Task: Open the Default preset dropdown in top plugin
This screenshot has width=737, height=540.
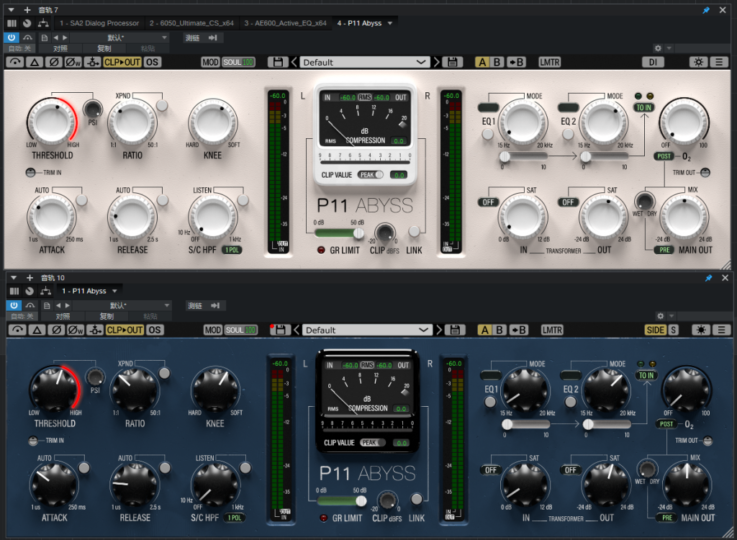Action: (x=364, y=62)
